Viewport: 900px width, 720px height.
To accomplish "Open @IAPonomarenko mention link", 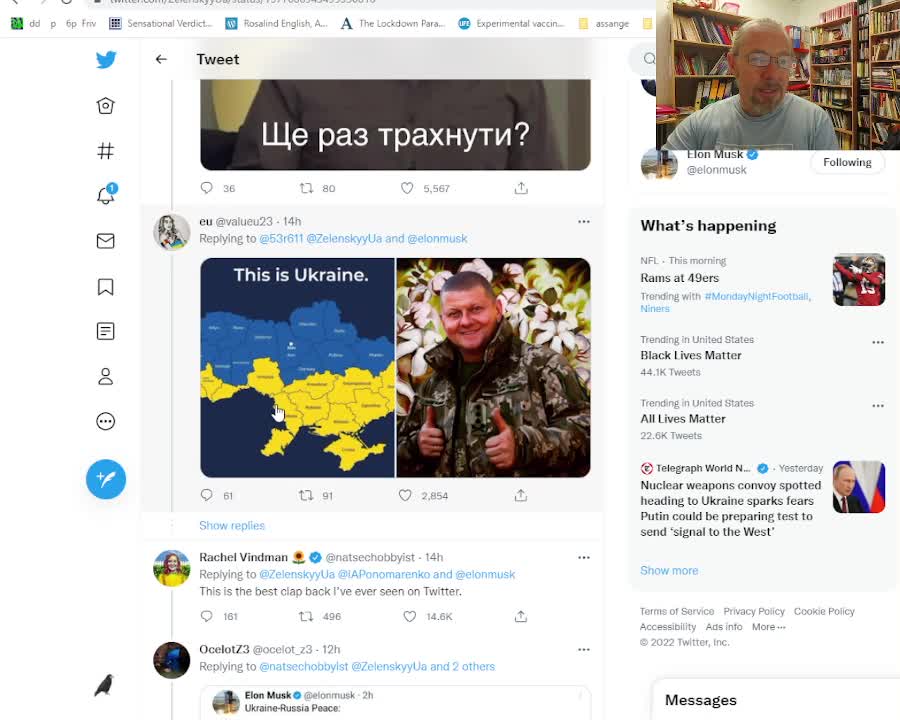I will pos(383,574).
